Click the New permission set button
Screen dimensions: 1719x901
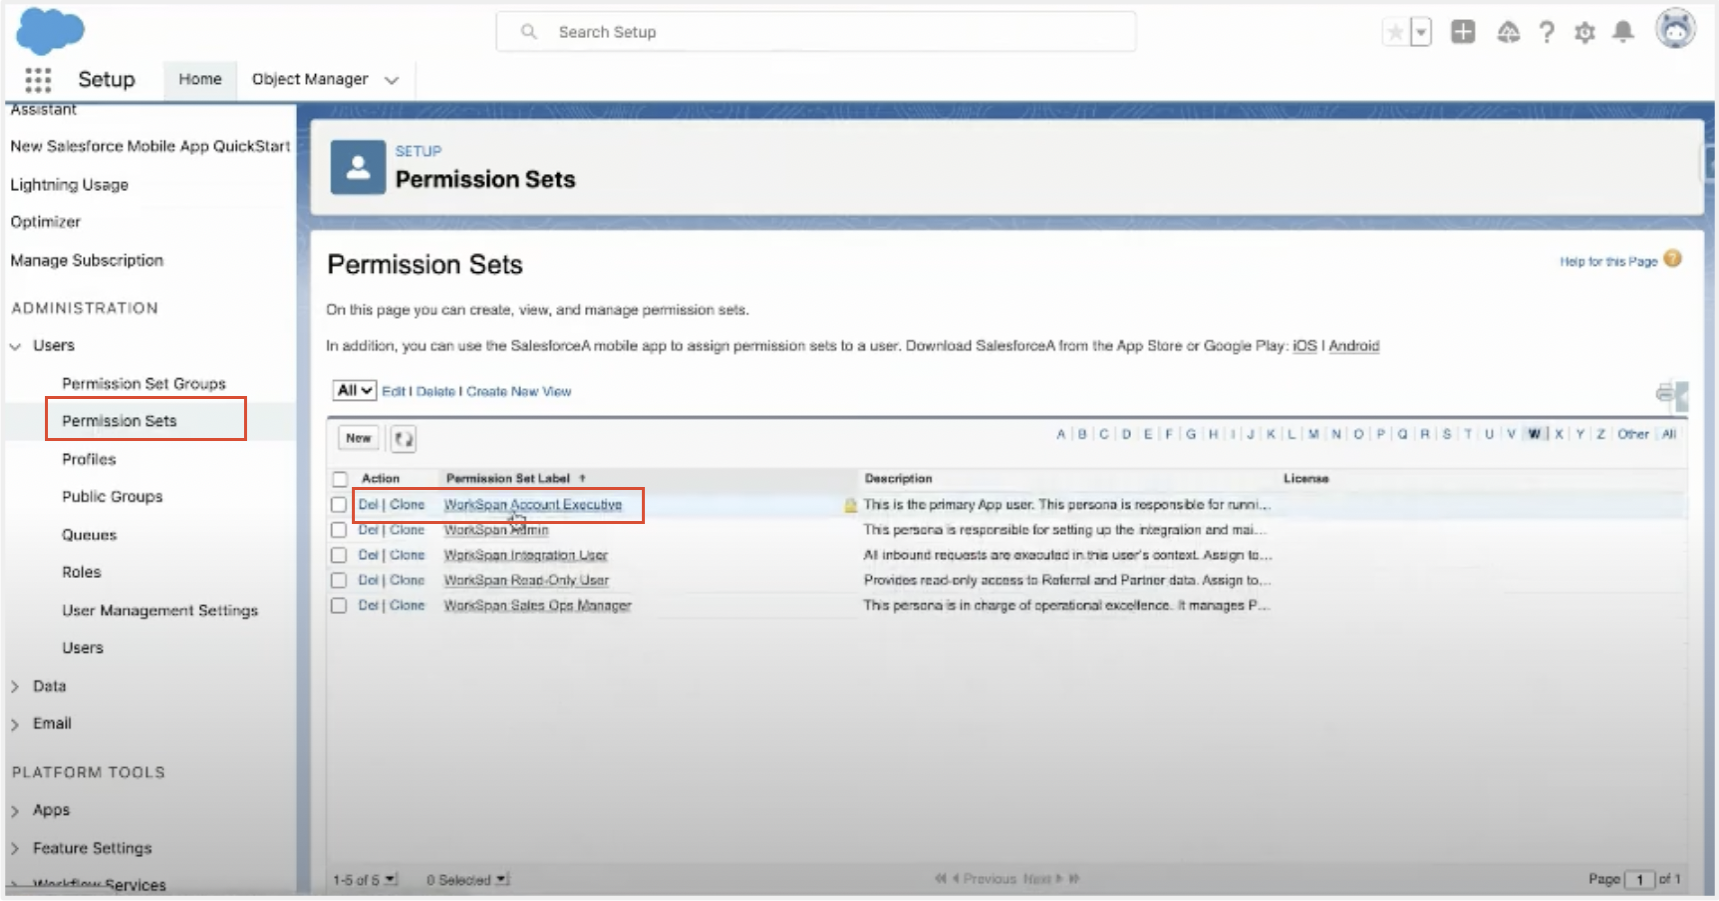click(358, 438)
